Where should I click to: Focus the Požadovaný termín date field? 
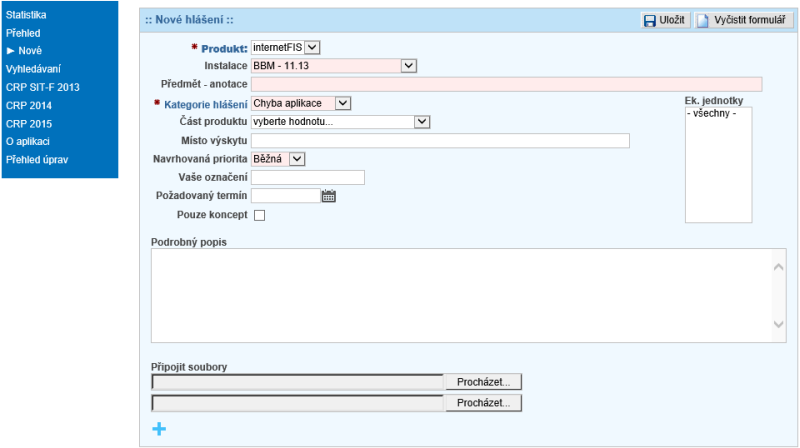coord(286,196)
